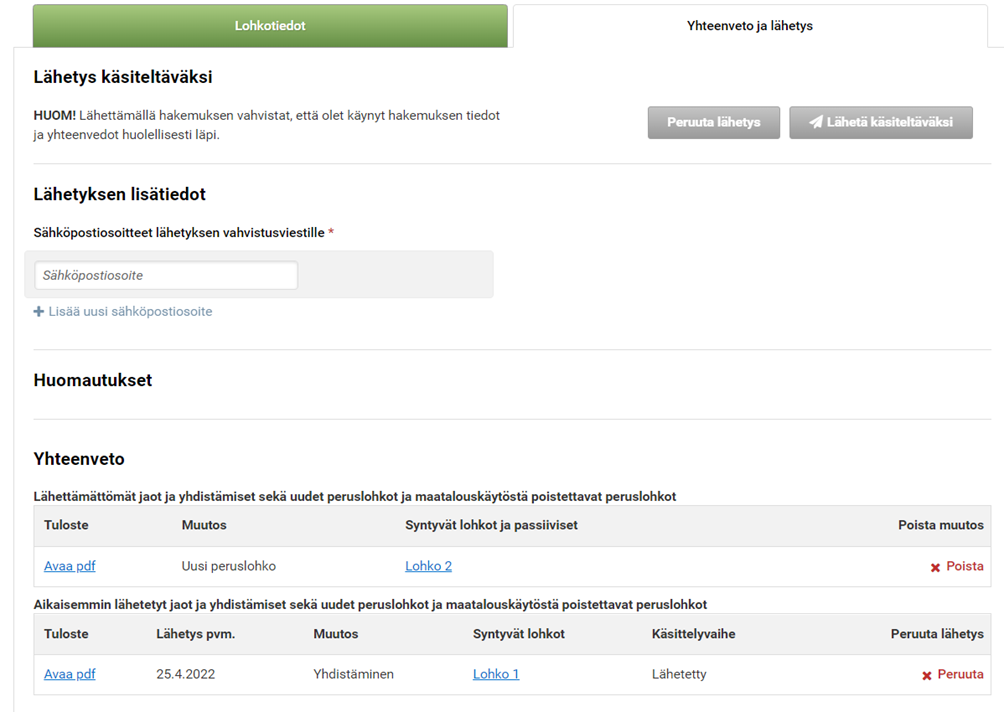Focus the Sähköpostiosoite input field

coord(166,275)
